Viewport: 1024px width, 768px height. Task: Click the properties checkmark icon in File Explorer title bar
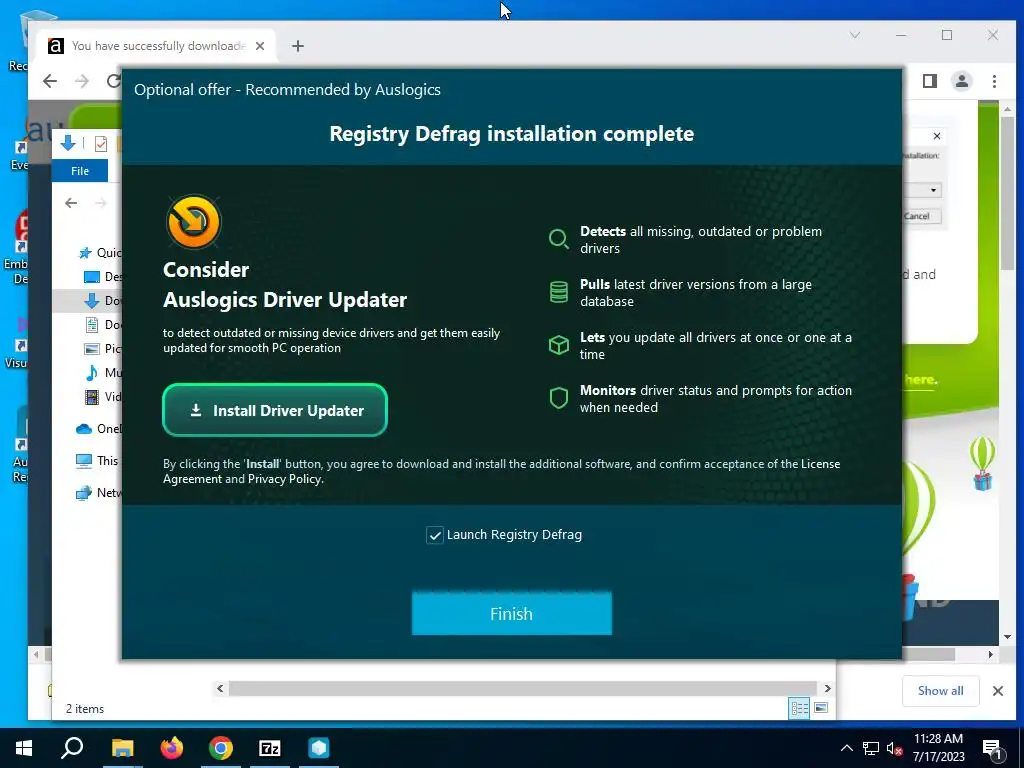101,144
